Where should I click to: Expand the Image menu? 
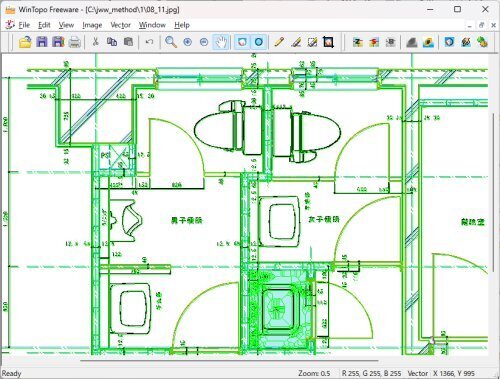[x=92, y=25]
